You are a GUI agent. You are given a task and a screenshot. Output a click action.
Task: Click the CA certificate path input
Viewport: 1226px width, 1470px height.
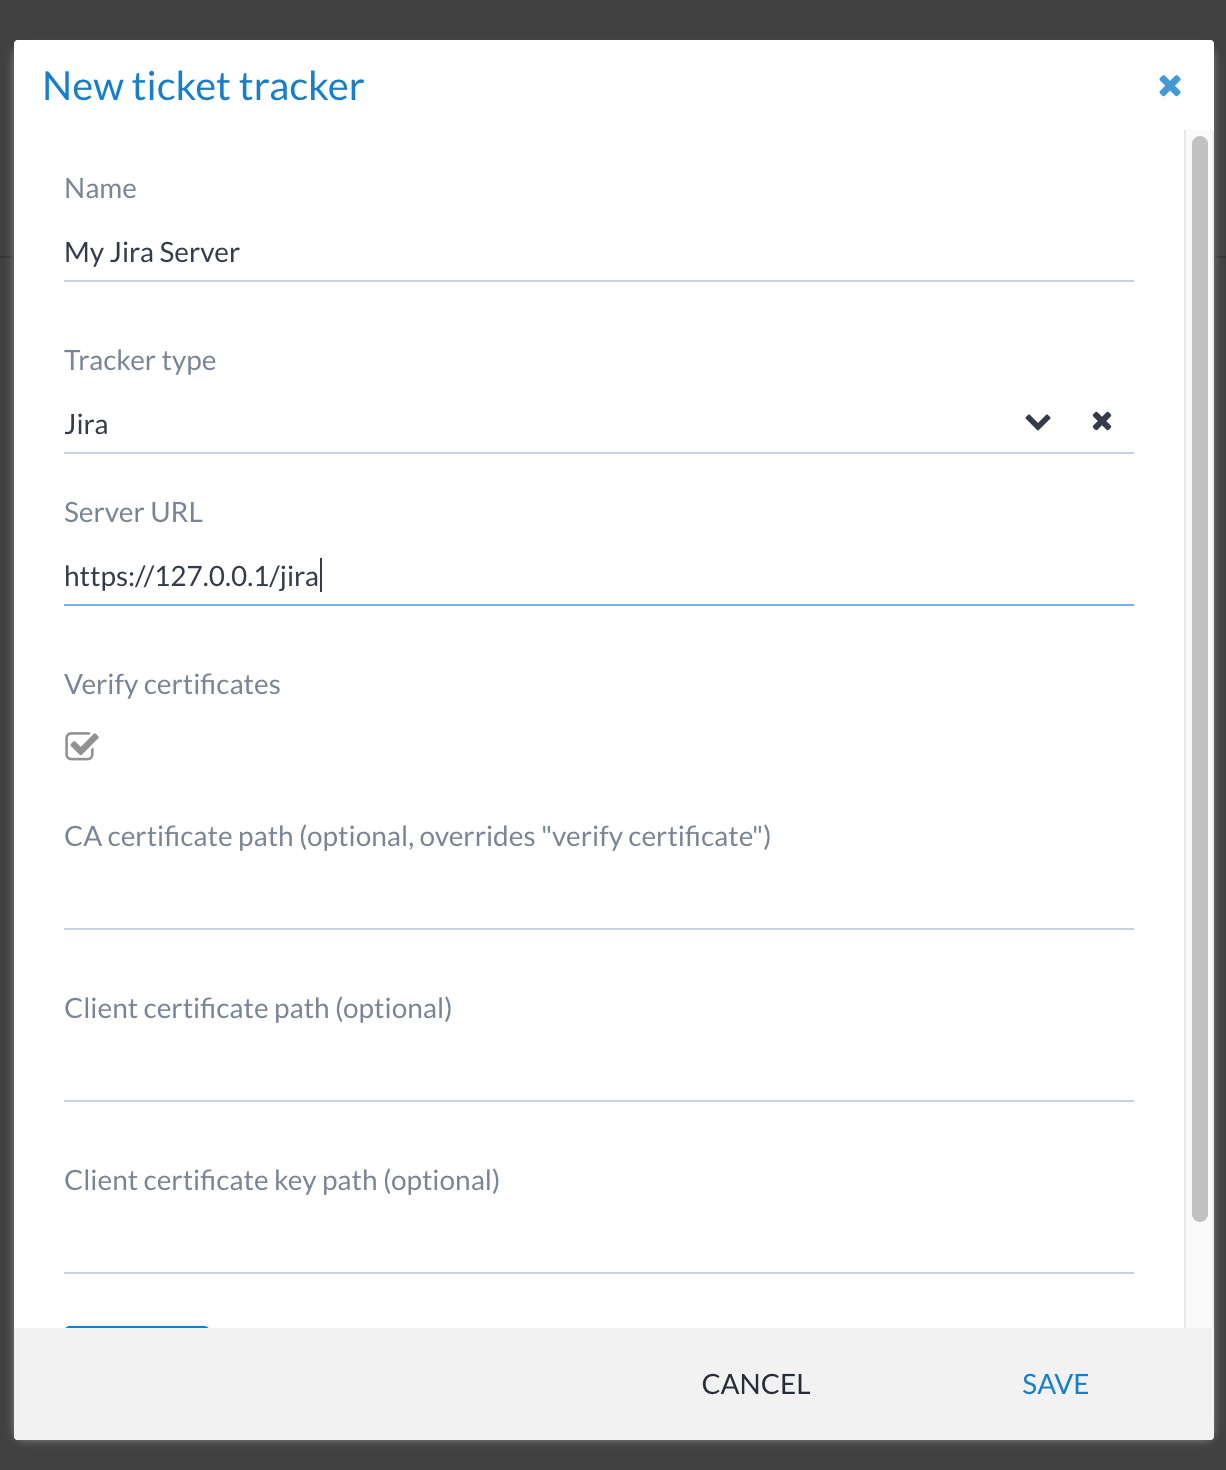pos(598,900)
